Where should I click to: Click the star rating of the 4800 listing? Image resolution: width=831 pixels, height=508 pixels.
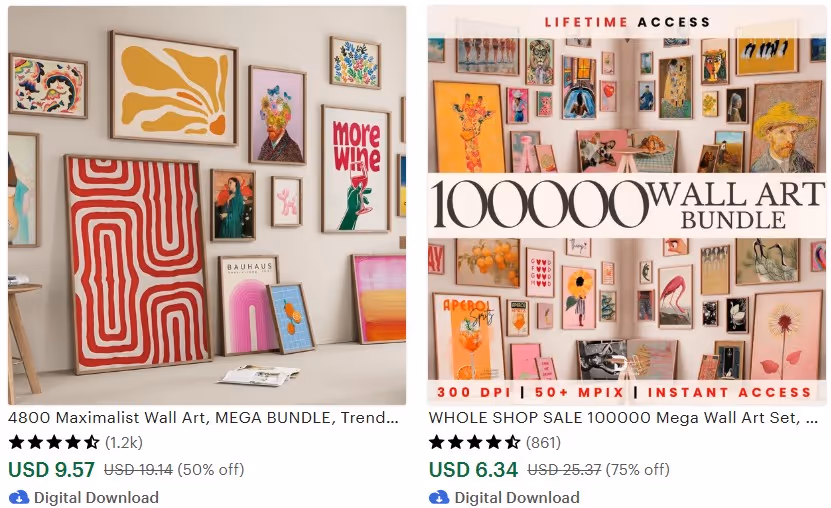point(54,442)
